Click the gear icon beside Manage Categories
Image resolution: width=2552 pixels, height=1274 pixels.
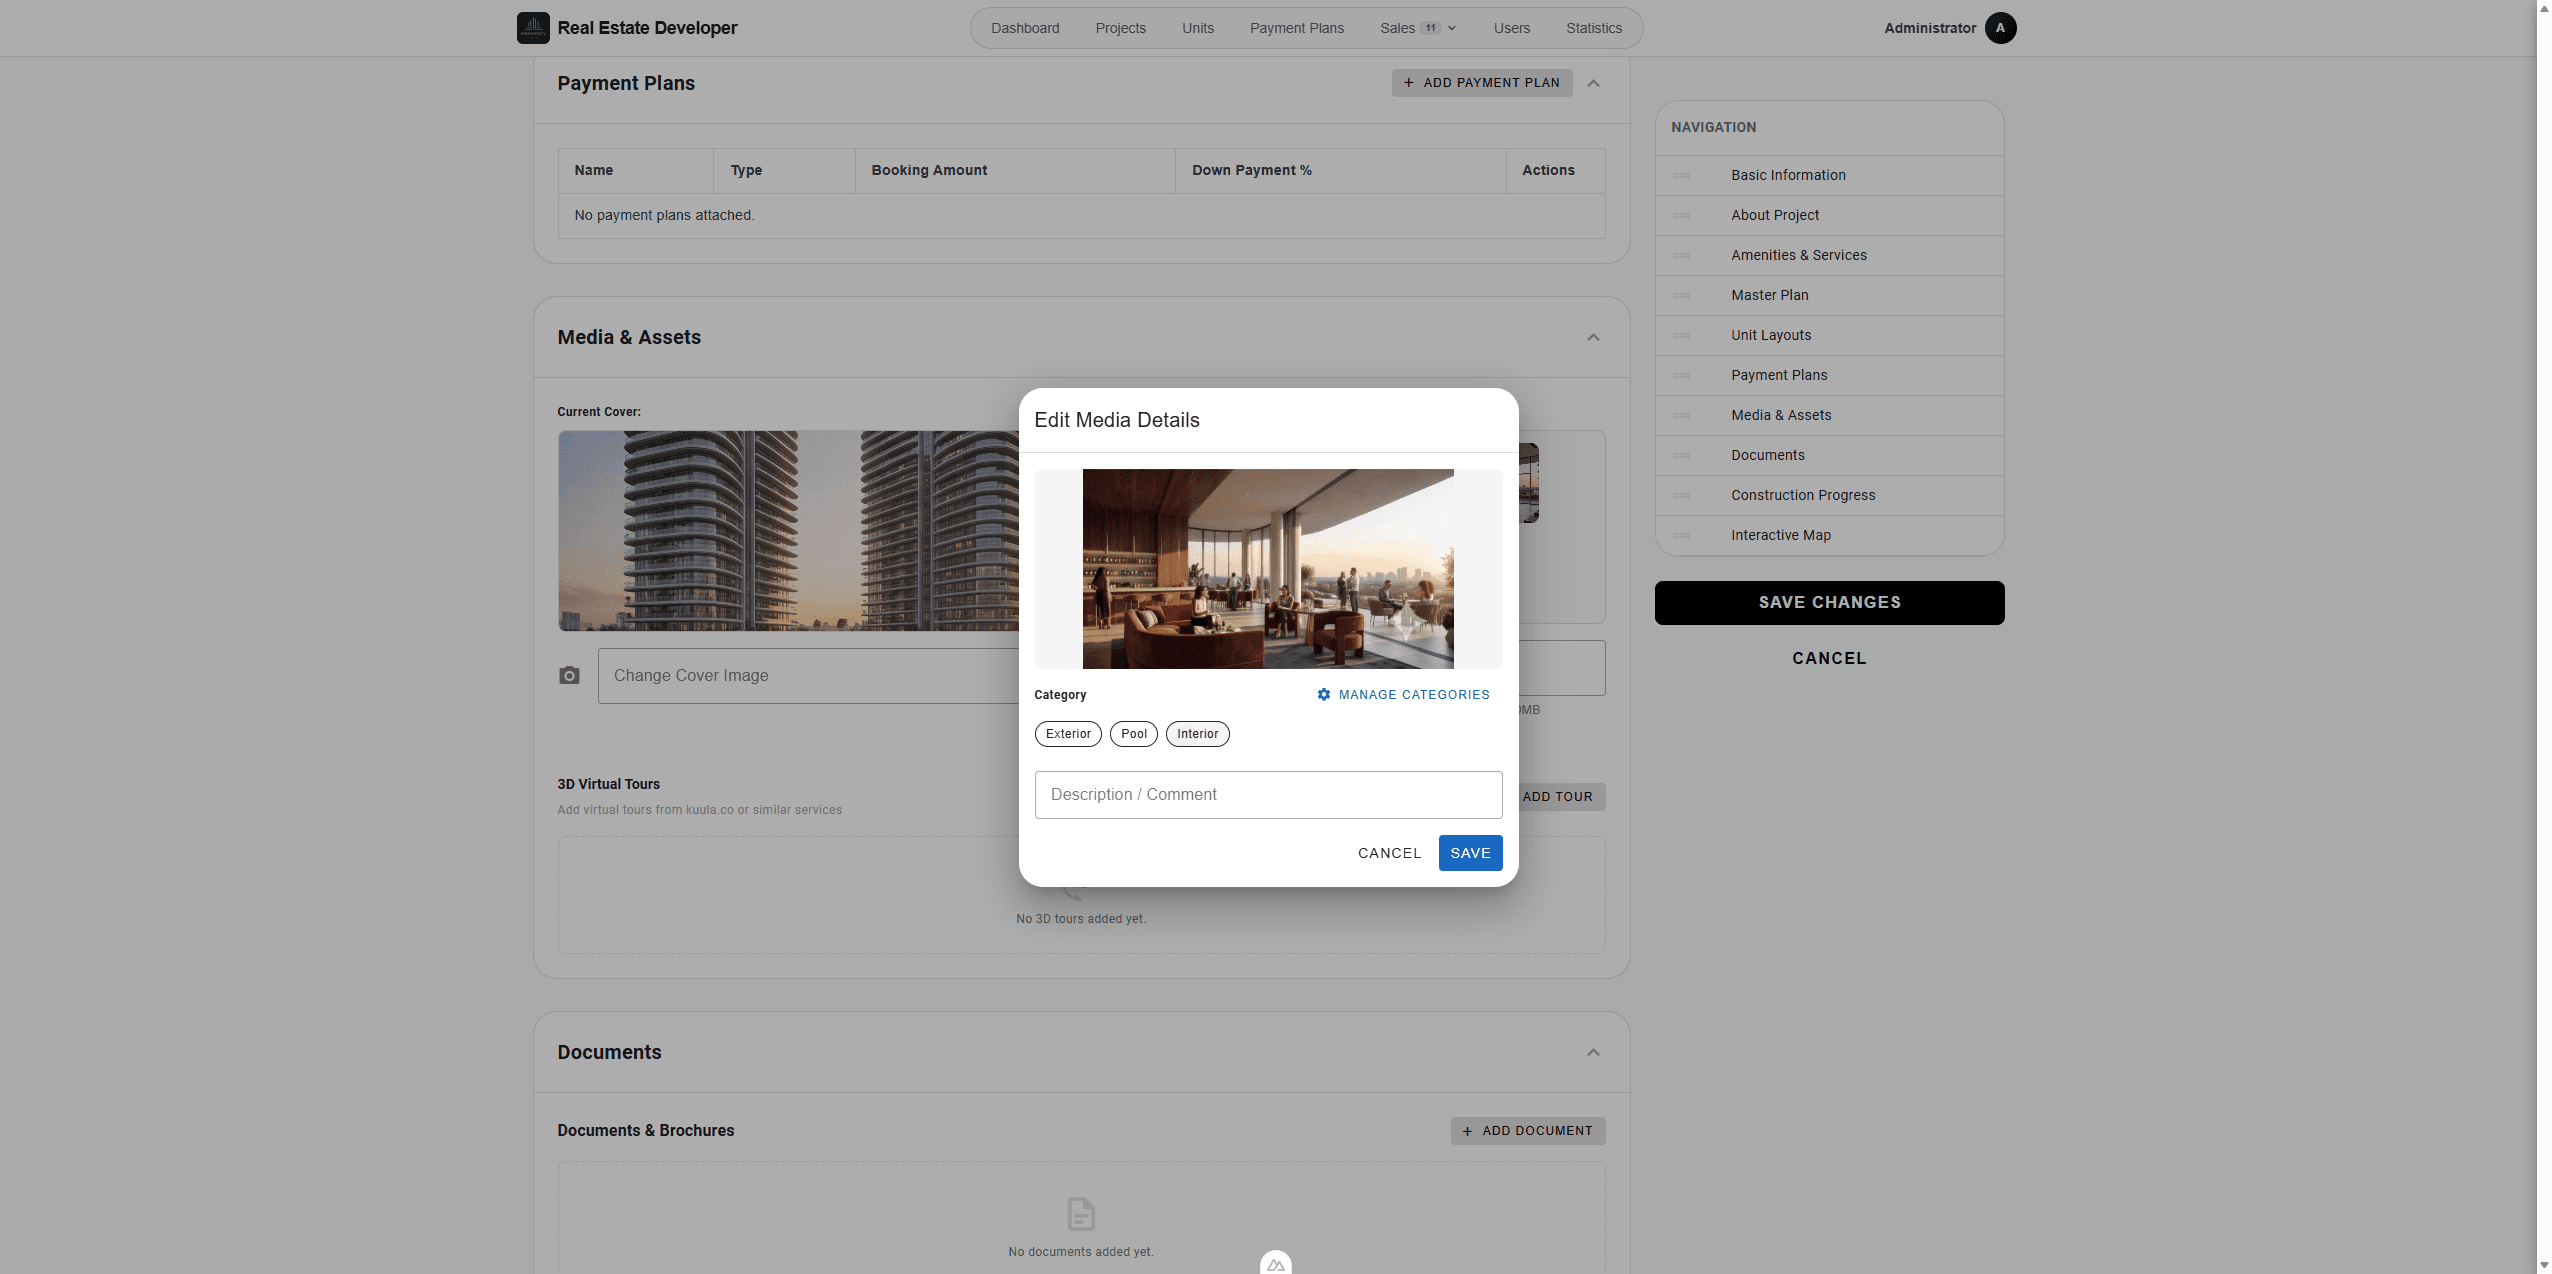(x=1324, y=695)
